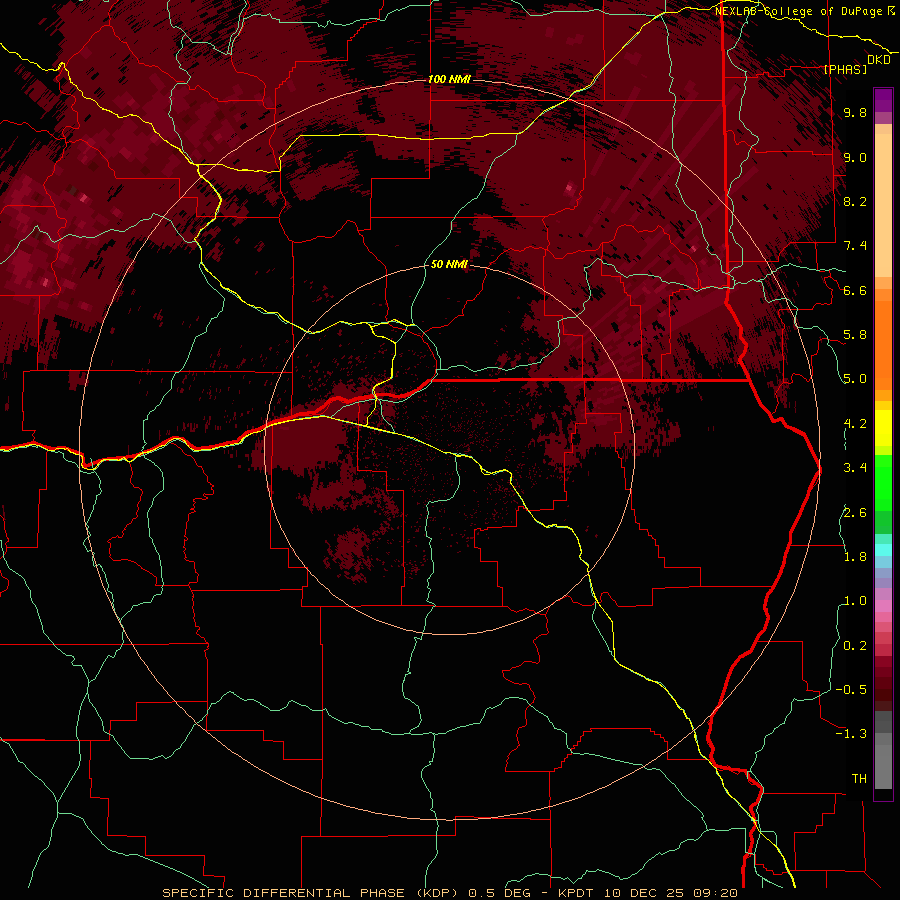The height and width of the screenshot is (900, 900).
Task: Click the -1.3 value on the color scale
Action: tap(851, 734)
